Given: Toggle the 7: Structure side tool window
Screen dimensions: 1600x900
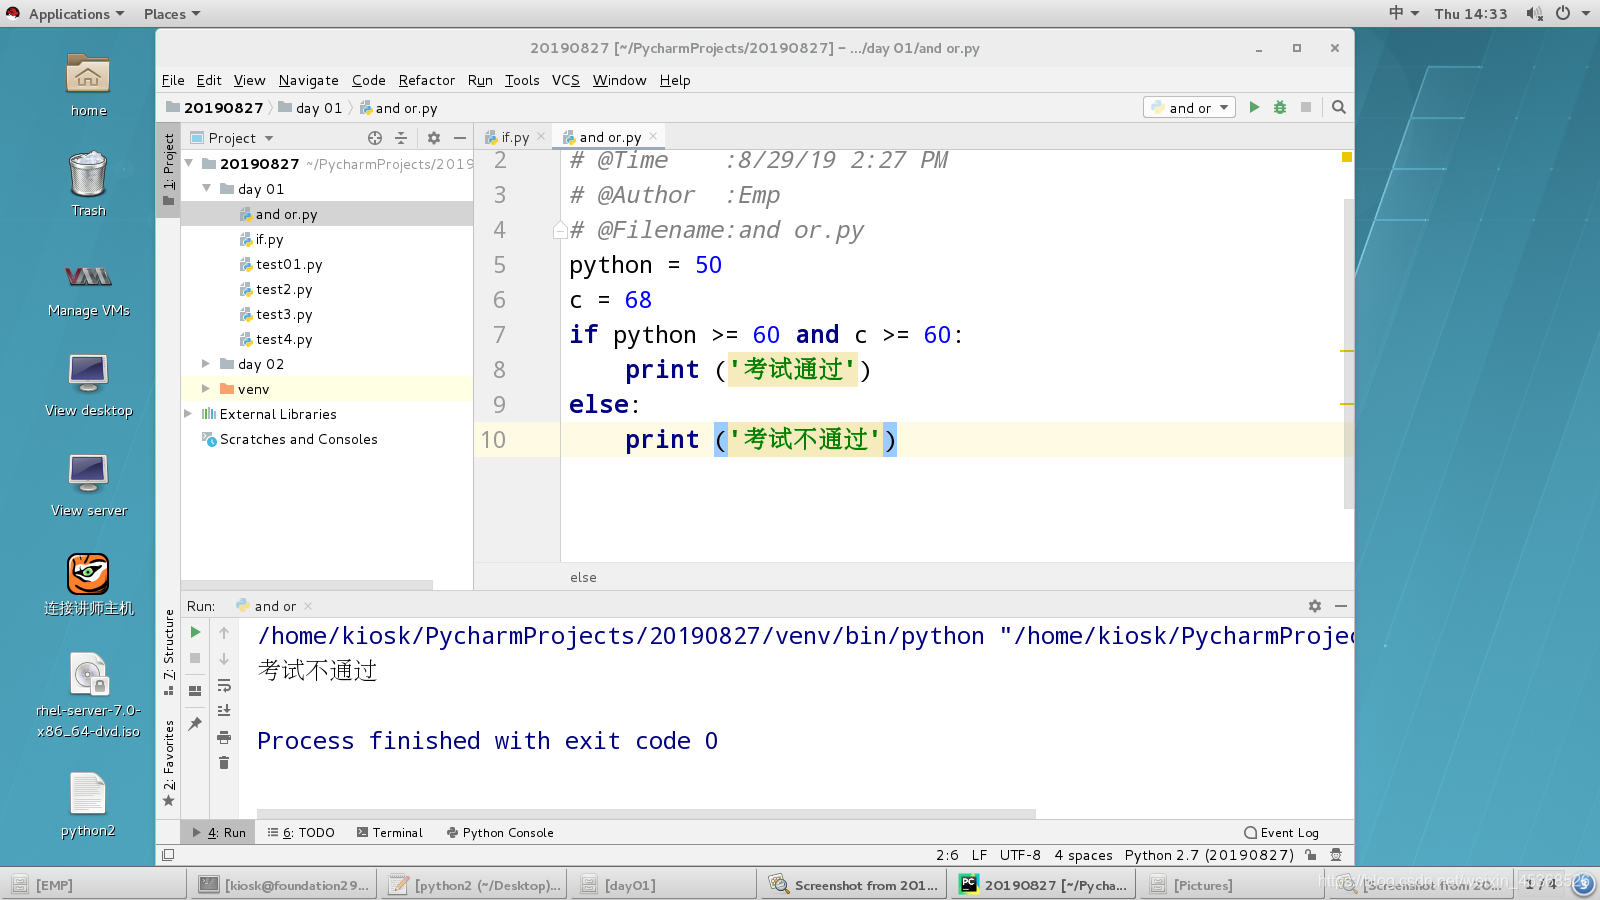Looking at the screenshot, I should pos(168,652).
